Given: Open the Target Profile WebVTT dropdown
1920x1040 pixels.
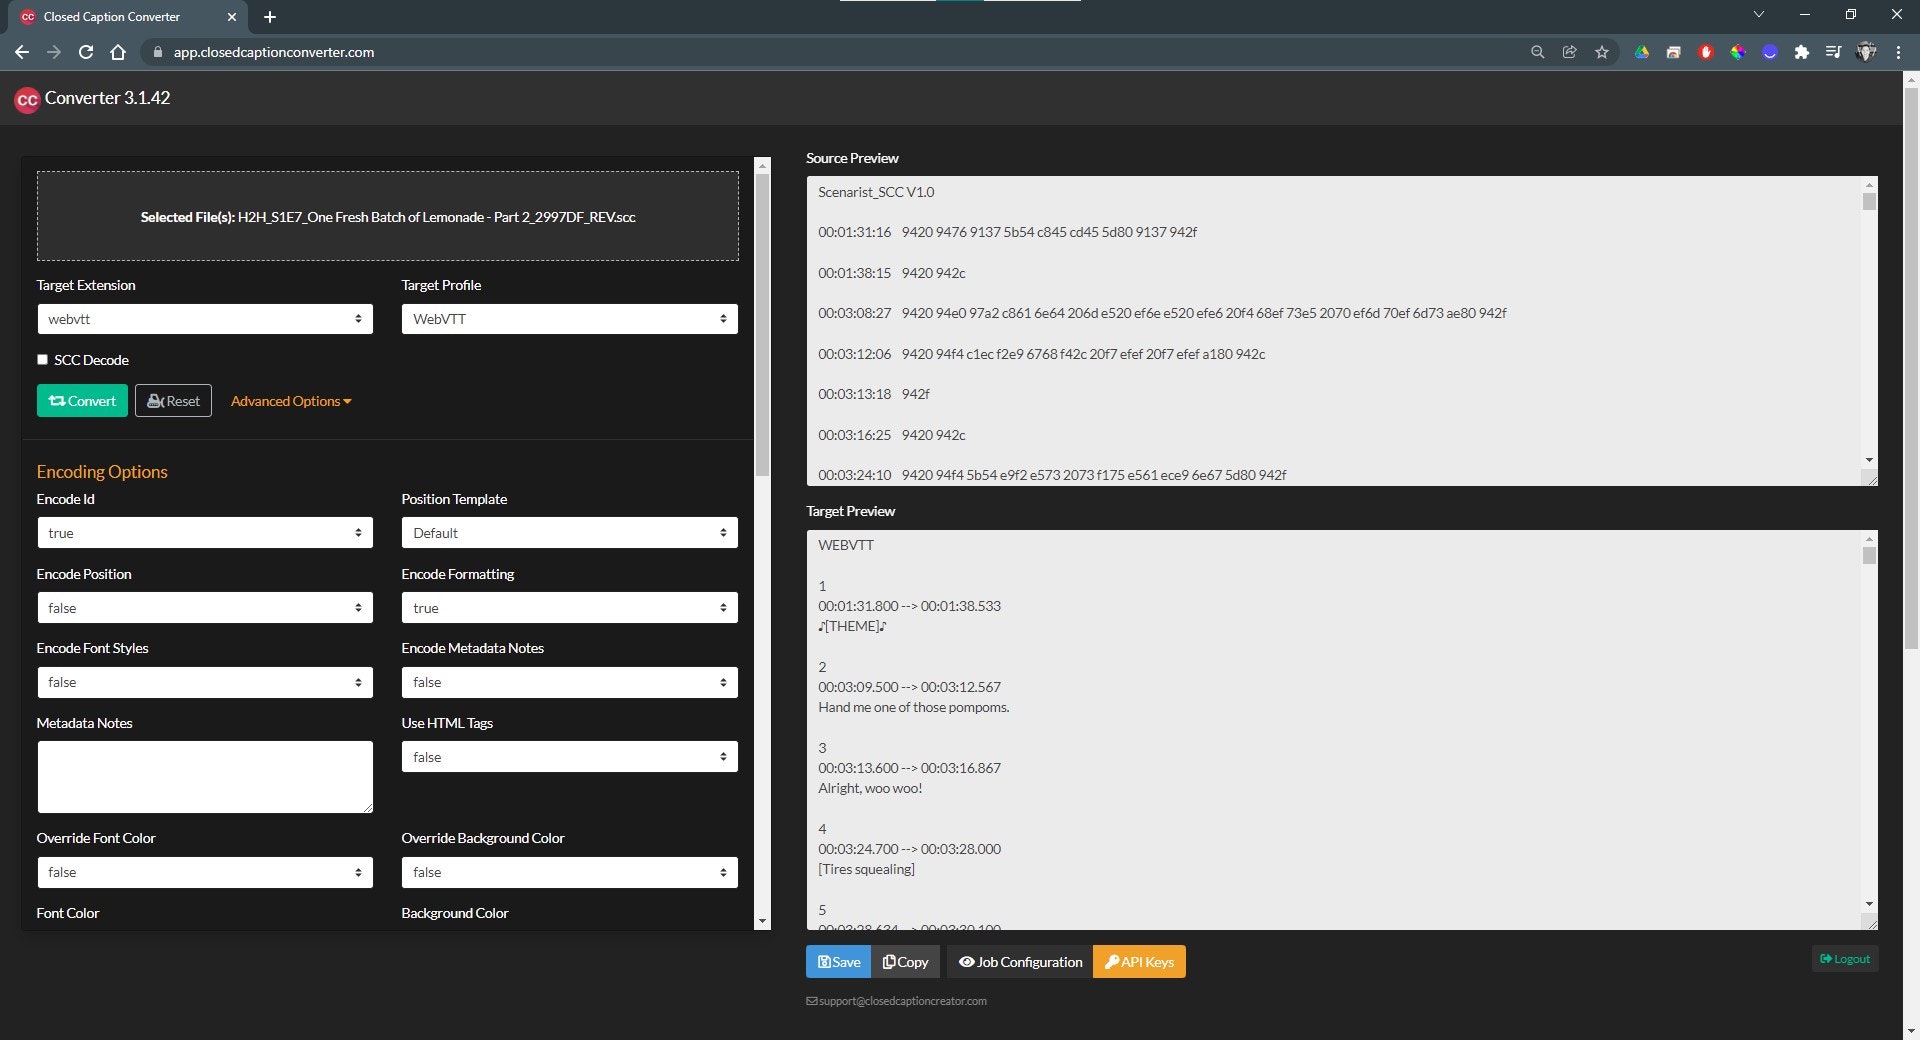Looking at the screenshot, I should click(x=570, y=319).
